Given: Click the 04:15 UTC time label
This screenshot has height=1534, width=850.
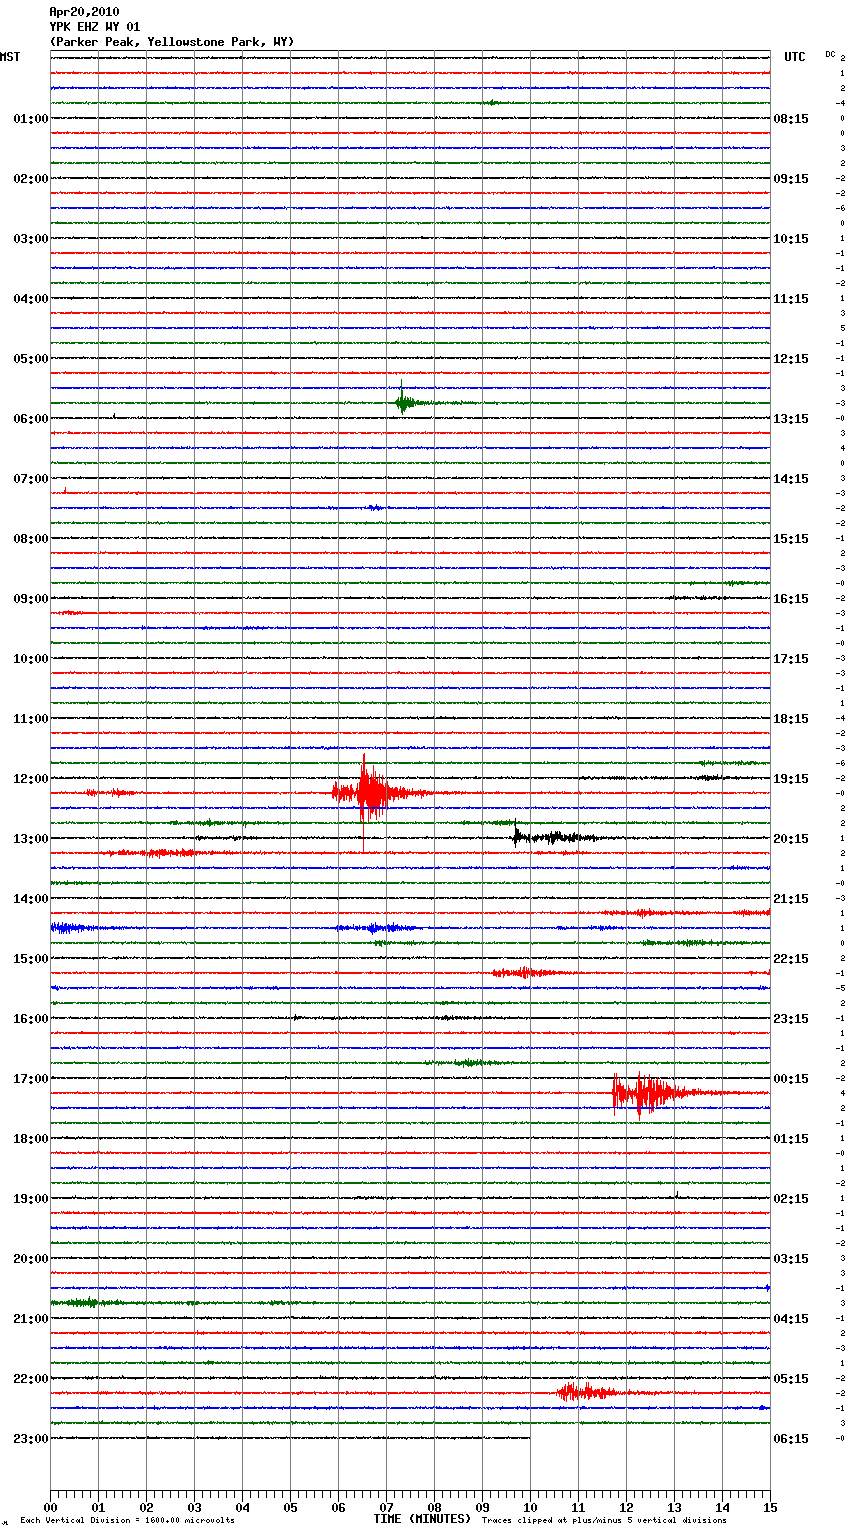Looking at the screenshot, I should coord(791,1319).
